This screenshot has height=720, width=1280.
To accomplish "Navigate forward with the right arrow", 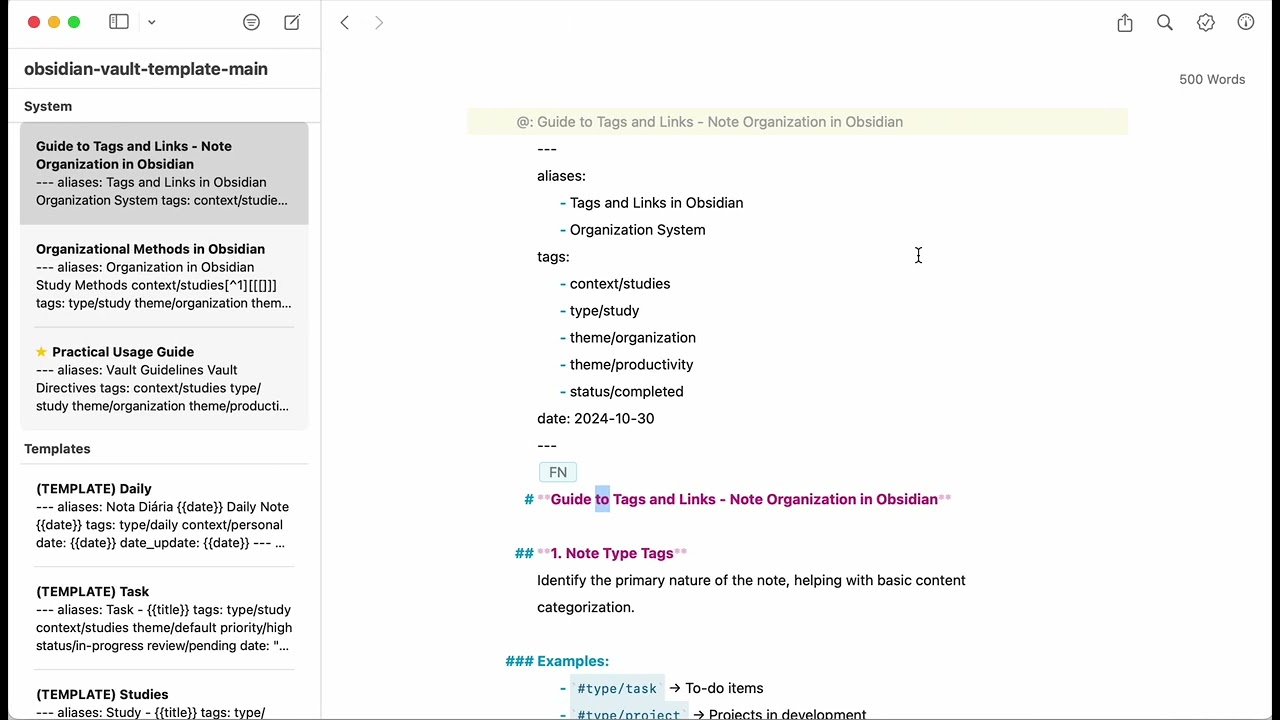I will tap(379, 22).
